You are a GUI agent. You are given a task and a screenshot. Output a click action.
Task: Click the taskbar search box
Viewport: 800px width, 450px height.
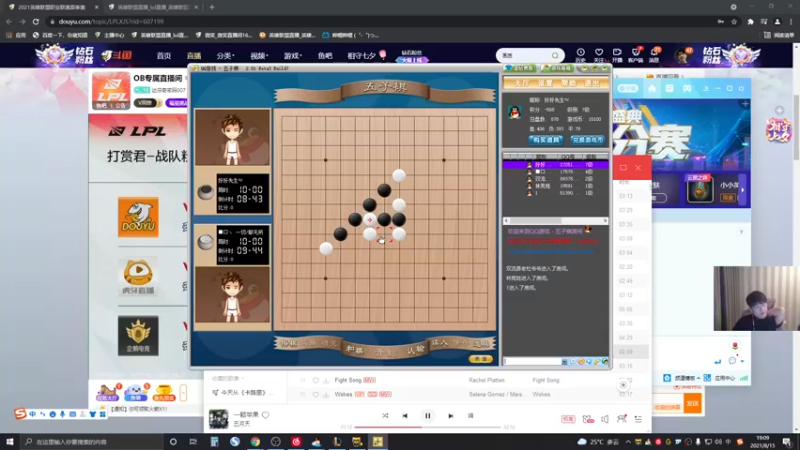coord(92,441)
